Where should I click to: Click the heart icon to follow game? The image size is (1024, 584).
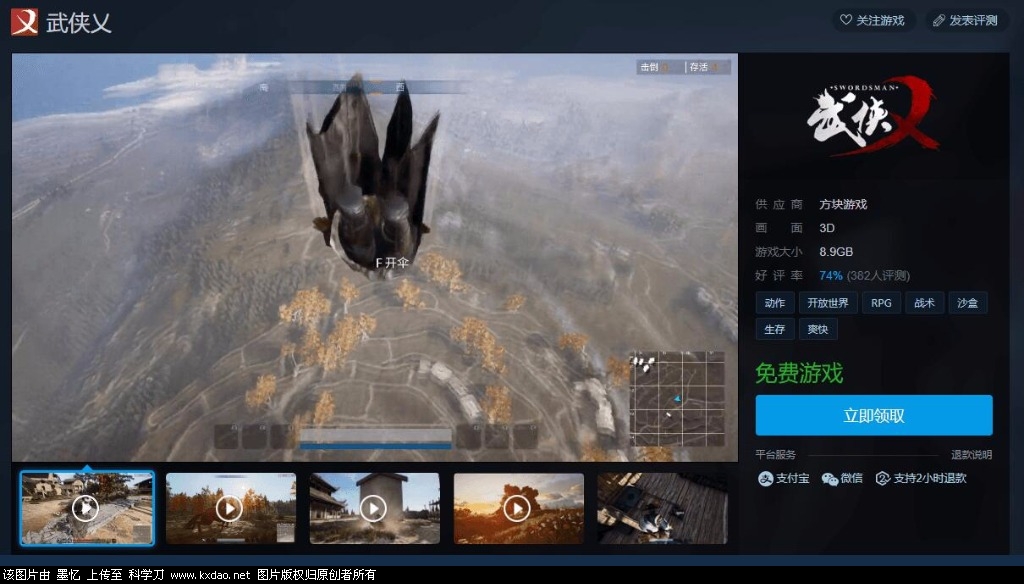click(846, 20)
